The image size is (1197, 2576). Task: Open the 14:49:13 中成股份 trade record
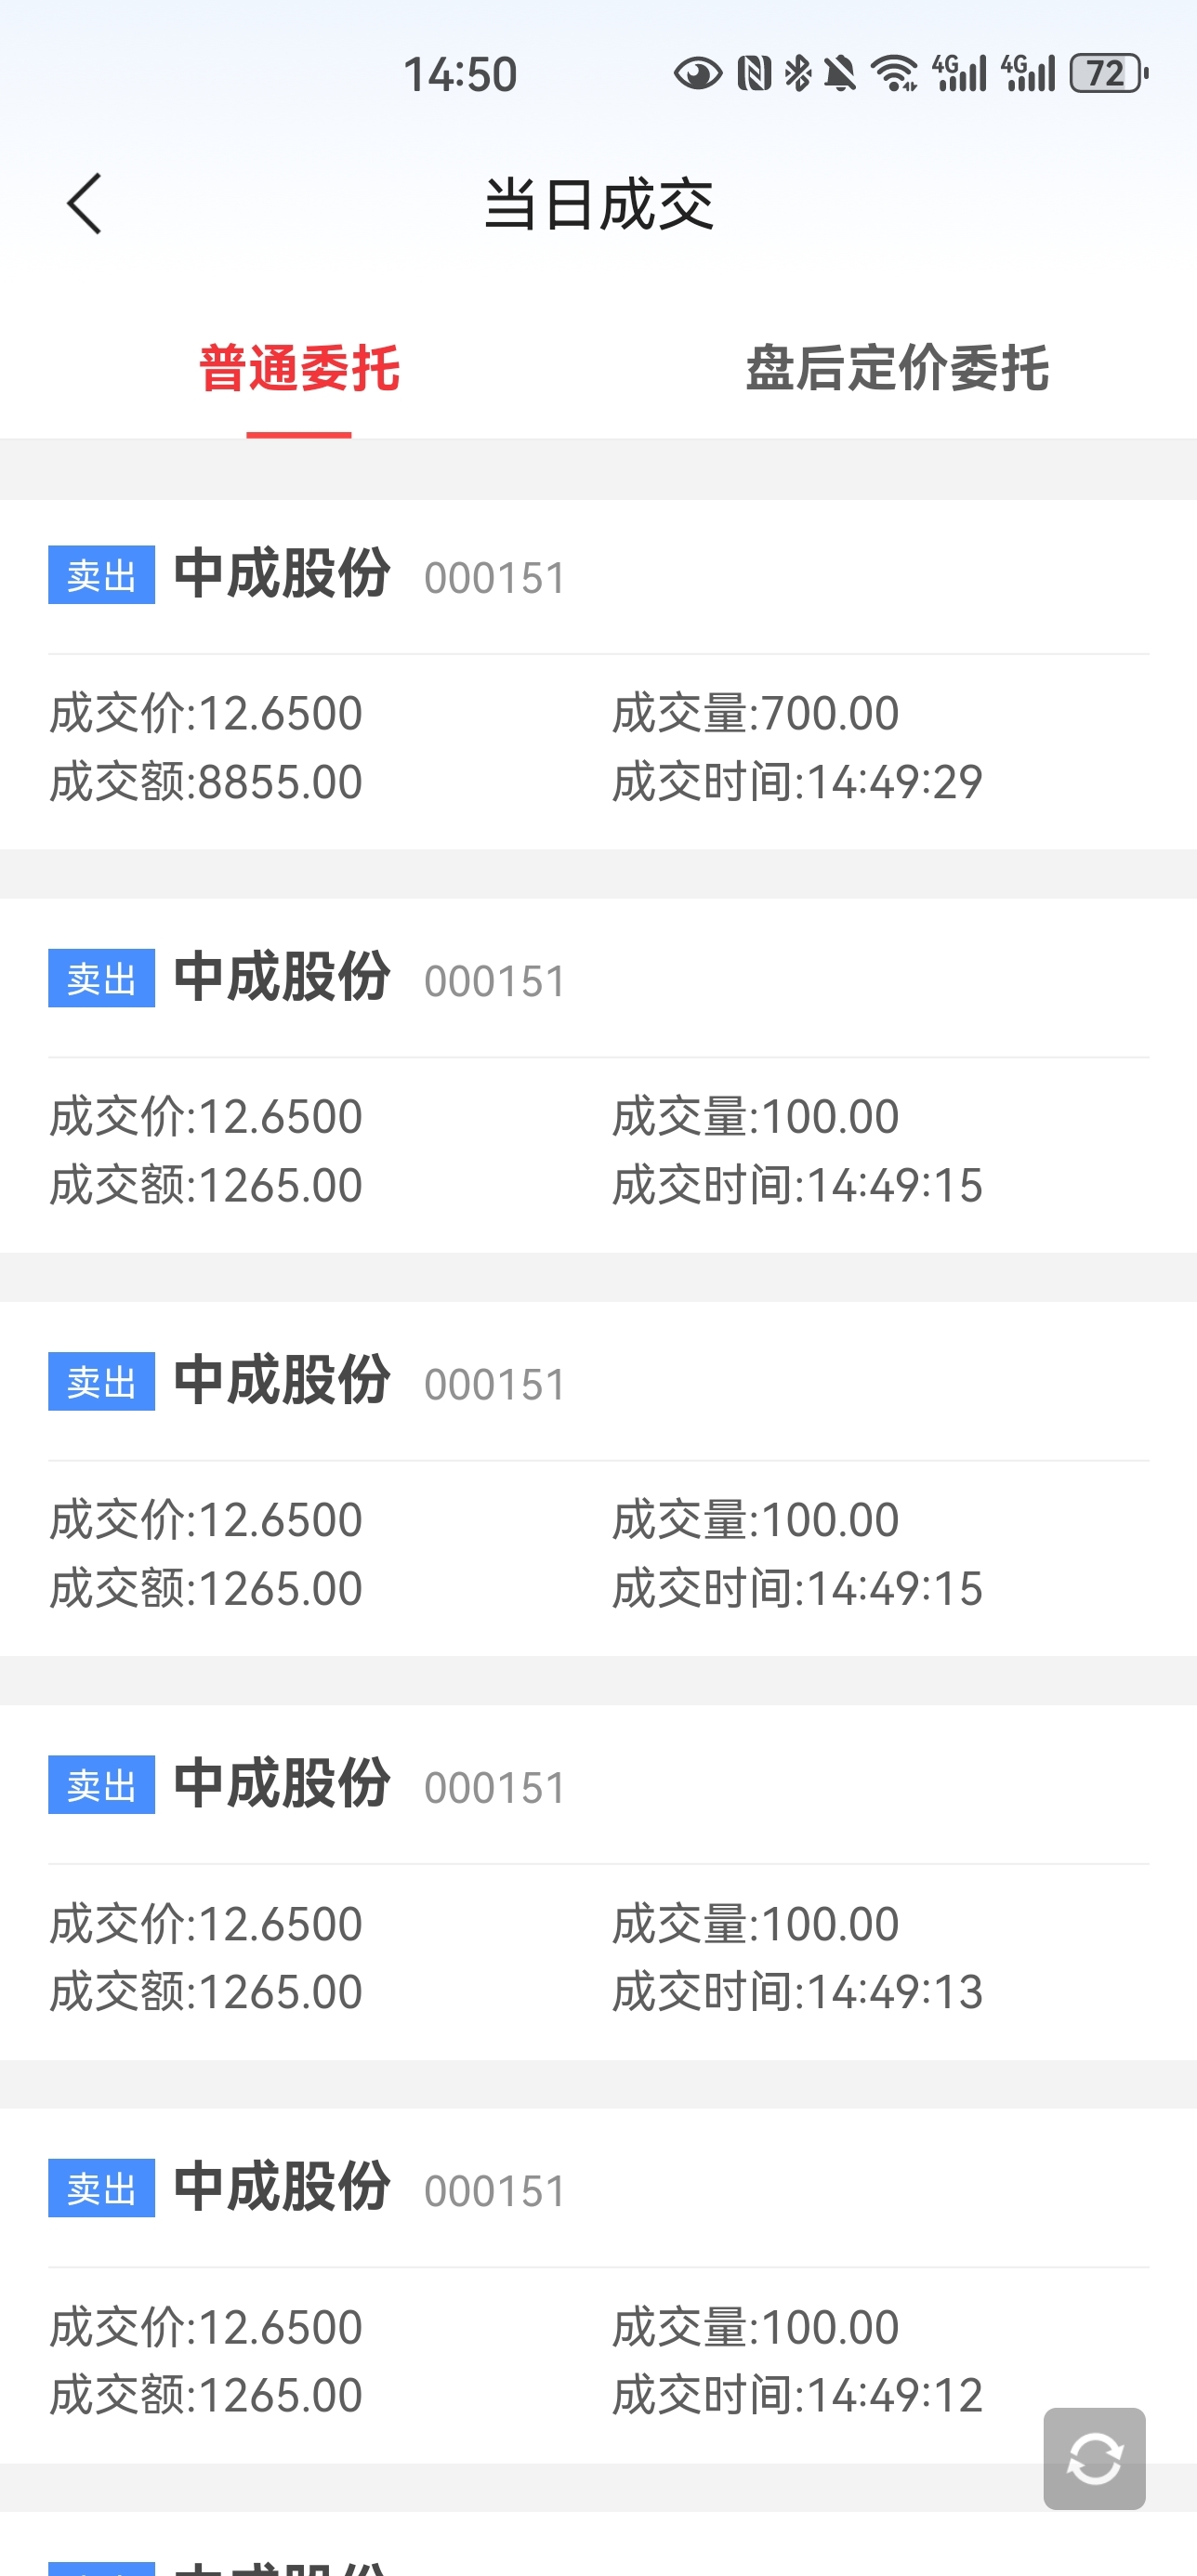[x=598, y=1882]
